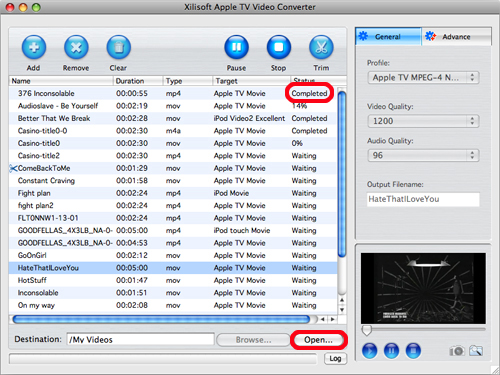Zoom the window with green button
Viewport: 500px width, 375px height.
pos(36,7)
